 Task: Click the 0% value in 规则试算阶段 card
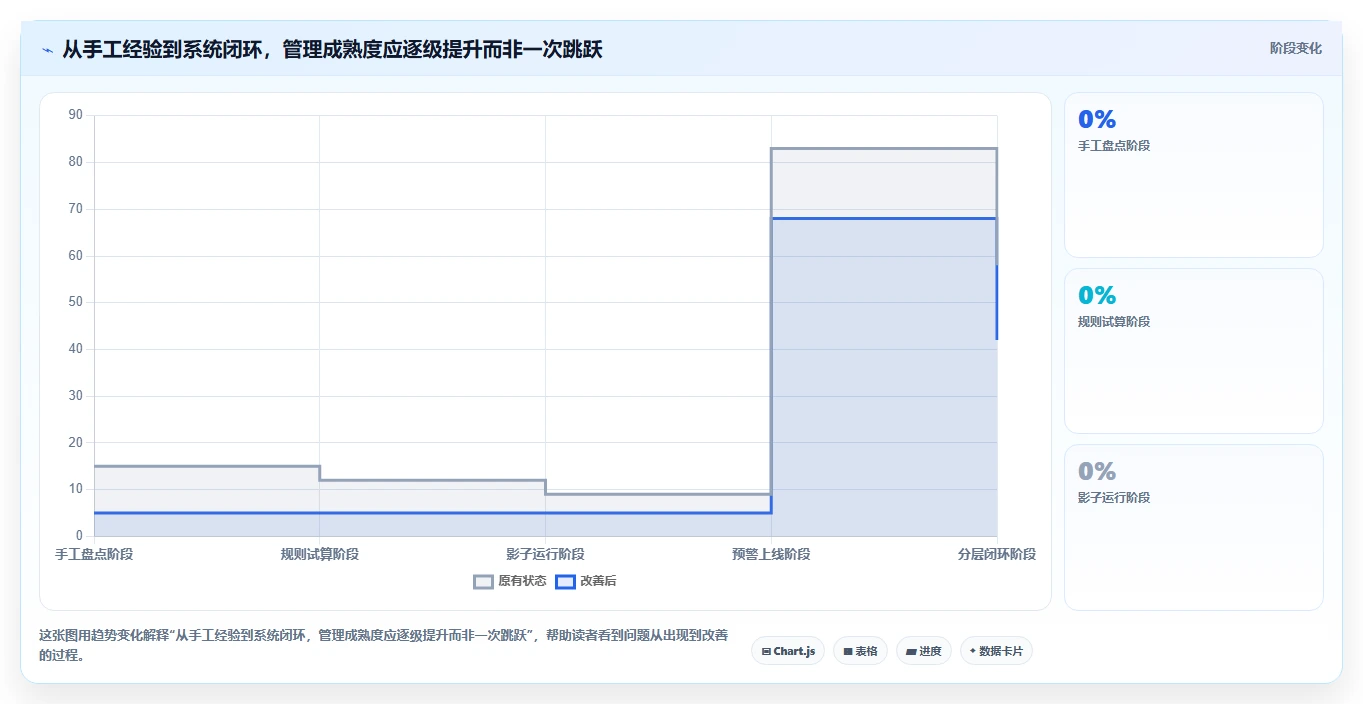[x=1097, y=295]
